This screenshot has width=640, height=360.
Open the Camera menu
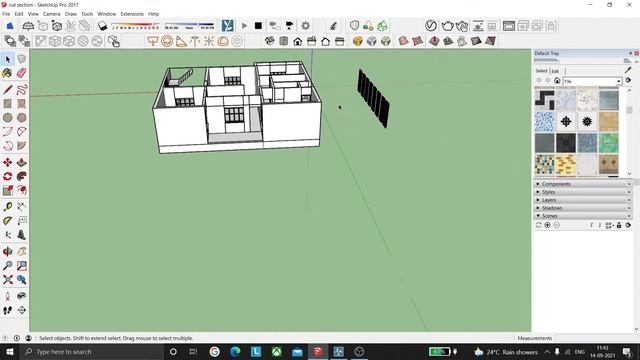click(x=51, y=14)
